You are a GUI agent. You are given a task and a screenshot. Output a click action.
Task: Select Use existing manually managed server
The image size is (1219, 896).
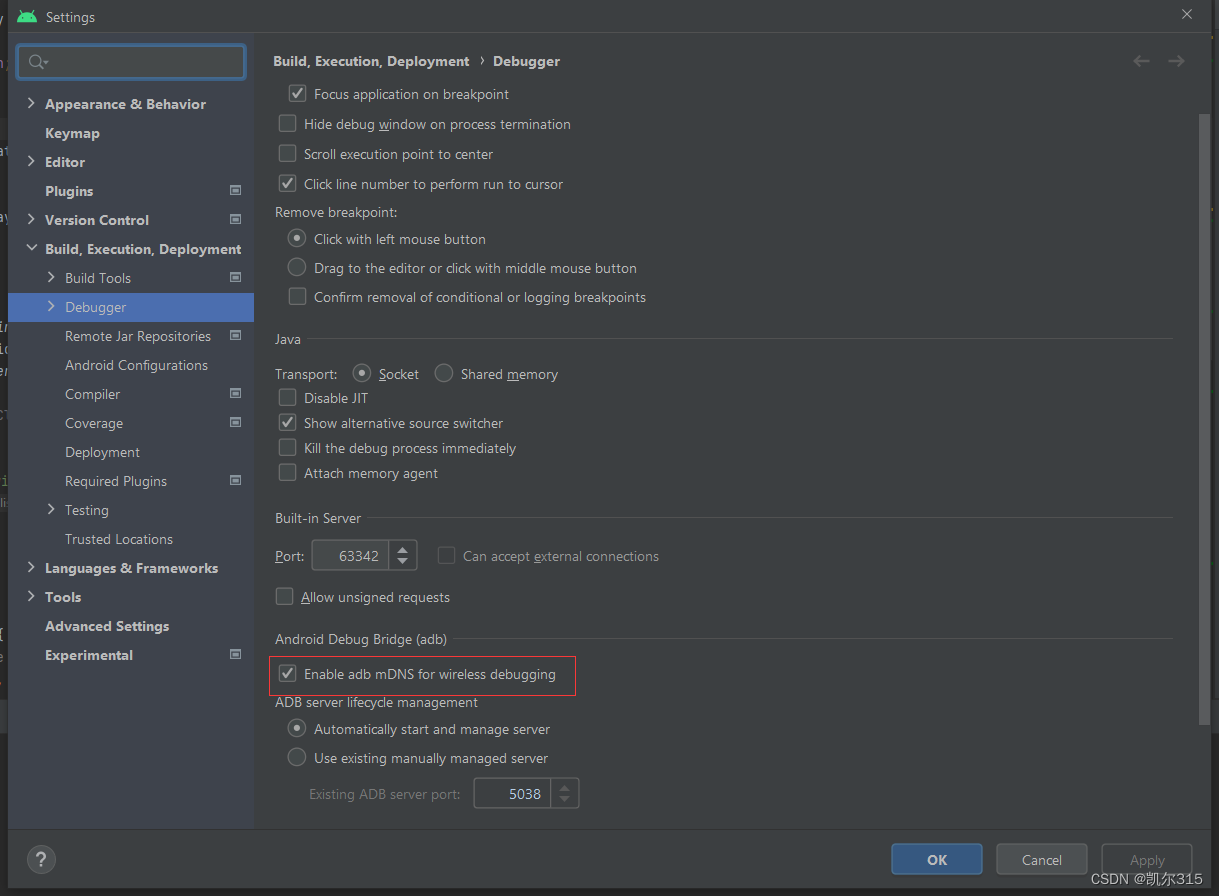[x=297, y=757]
